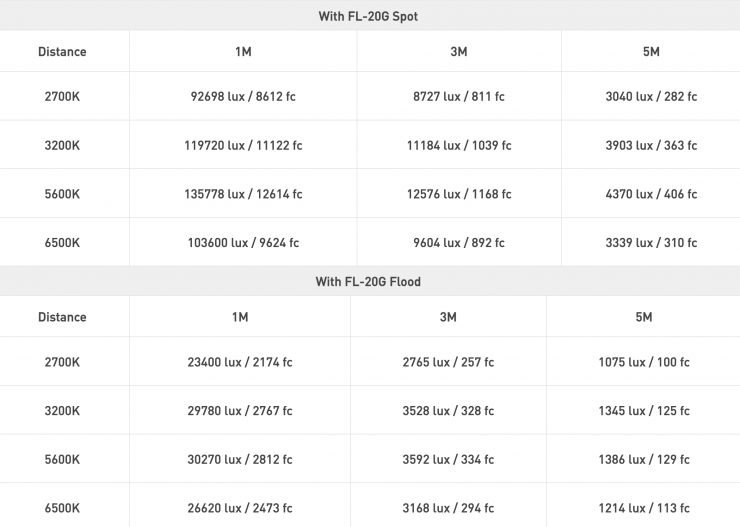Select the 3528 lux / 328 fc cell
This screenshot has width=740, height=527.
coord(448,411)
